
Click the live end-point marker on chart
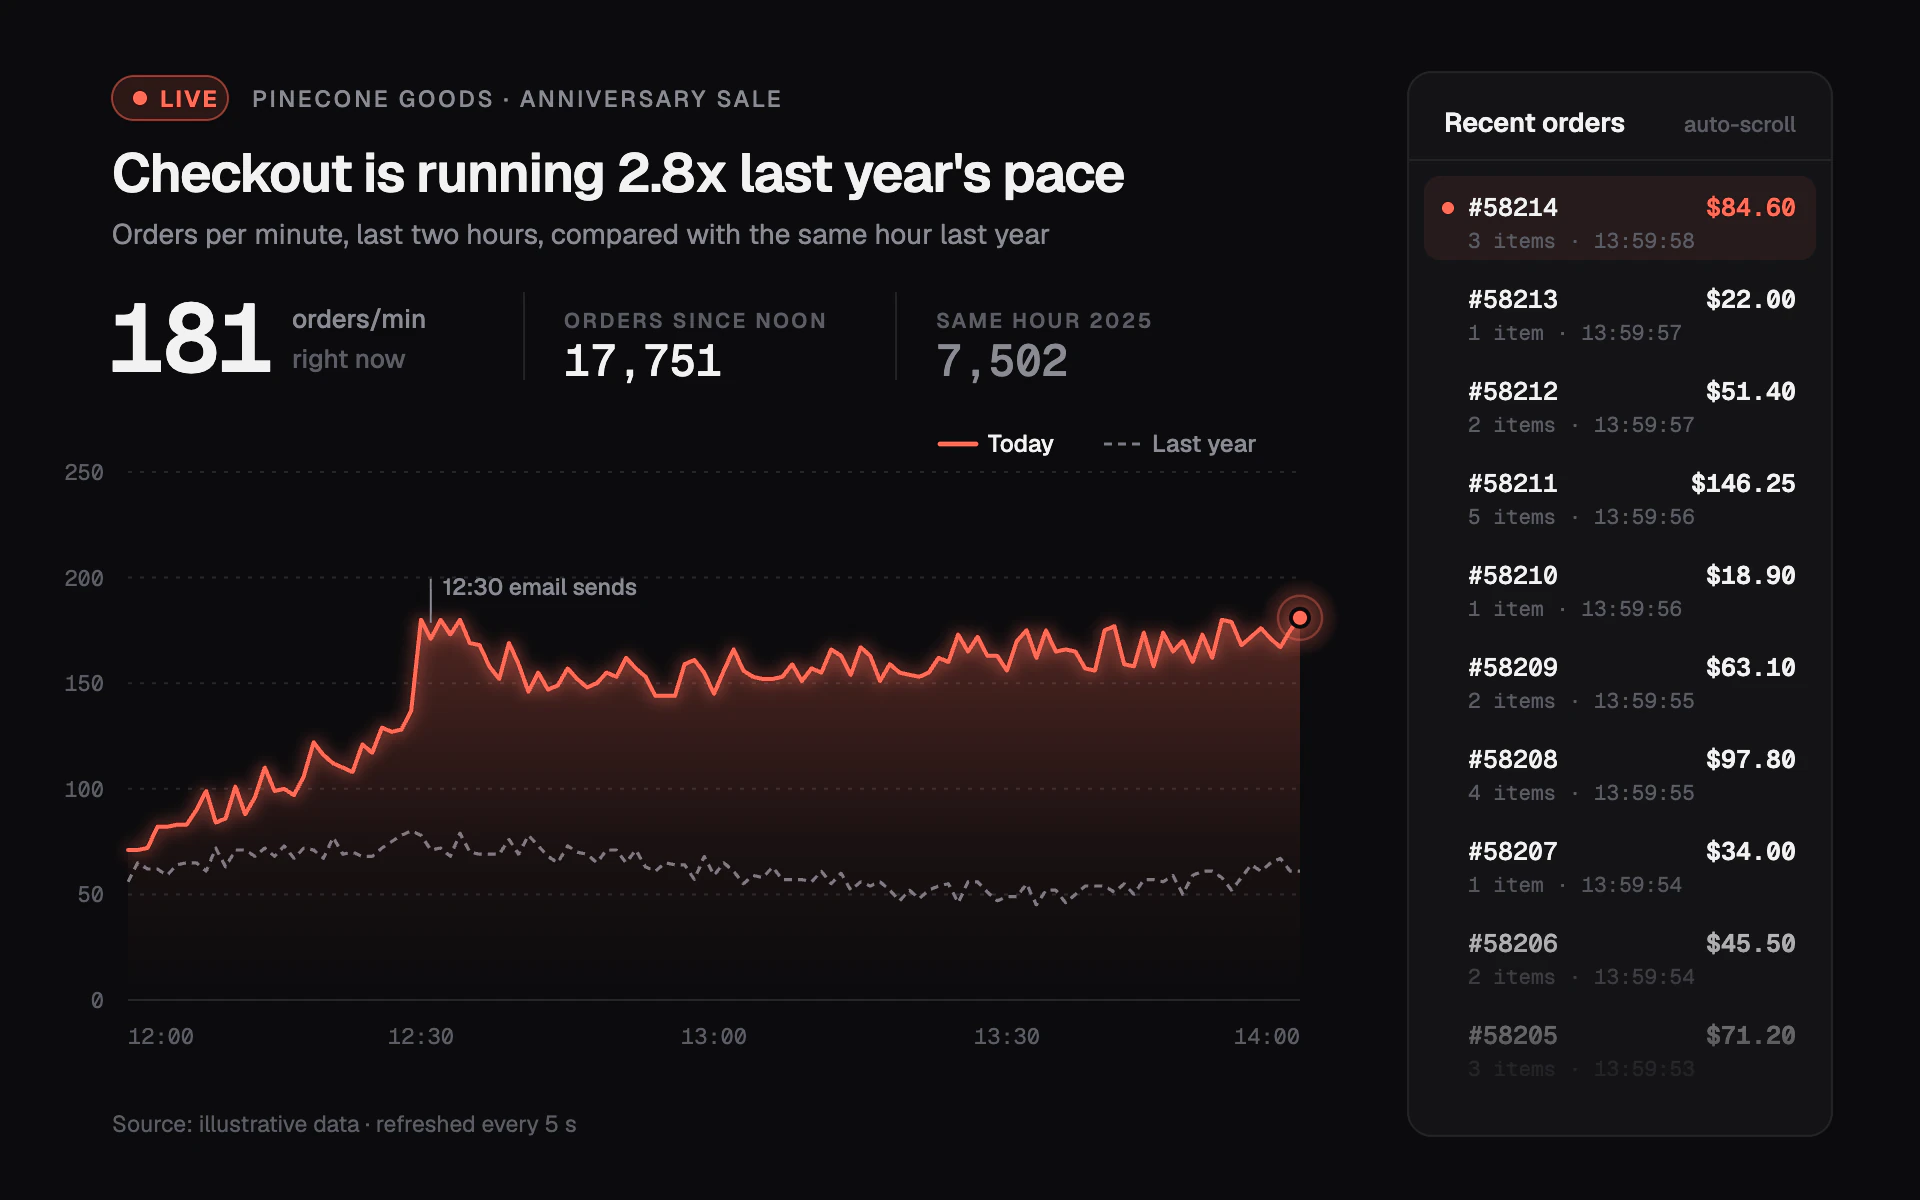pos(1299,618)
